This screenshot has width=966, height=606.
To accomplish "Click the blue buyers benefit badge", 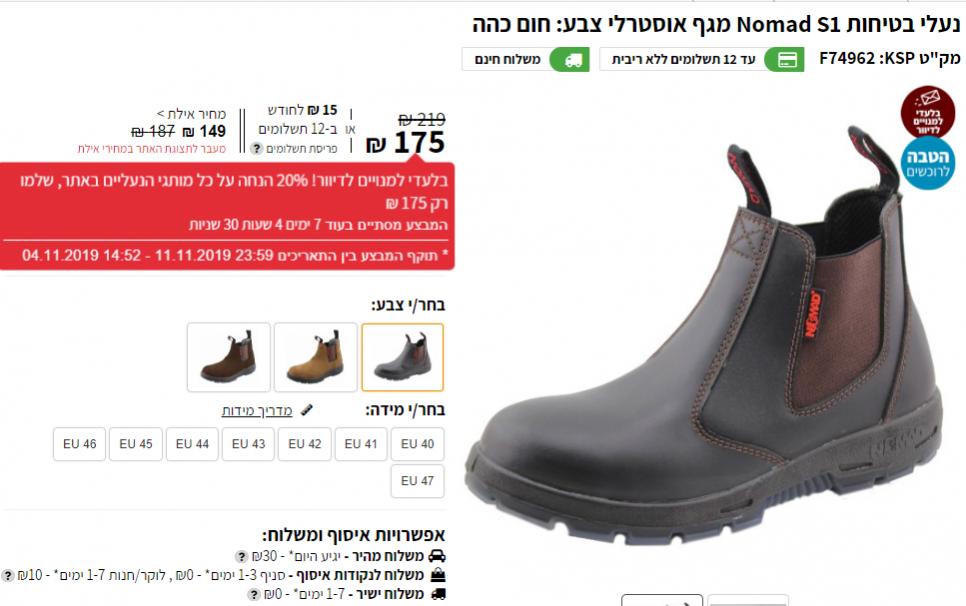I will coord(928,163).
